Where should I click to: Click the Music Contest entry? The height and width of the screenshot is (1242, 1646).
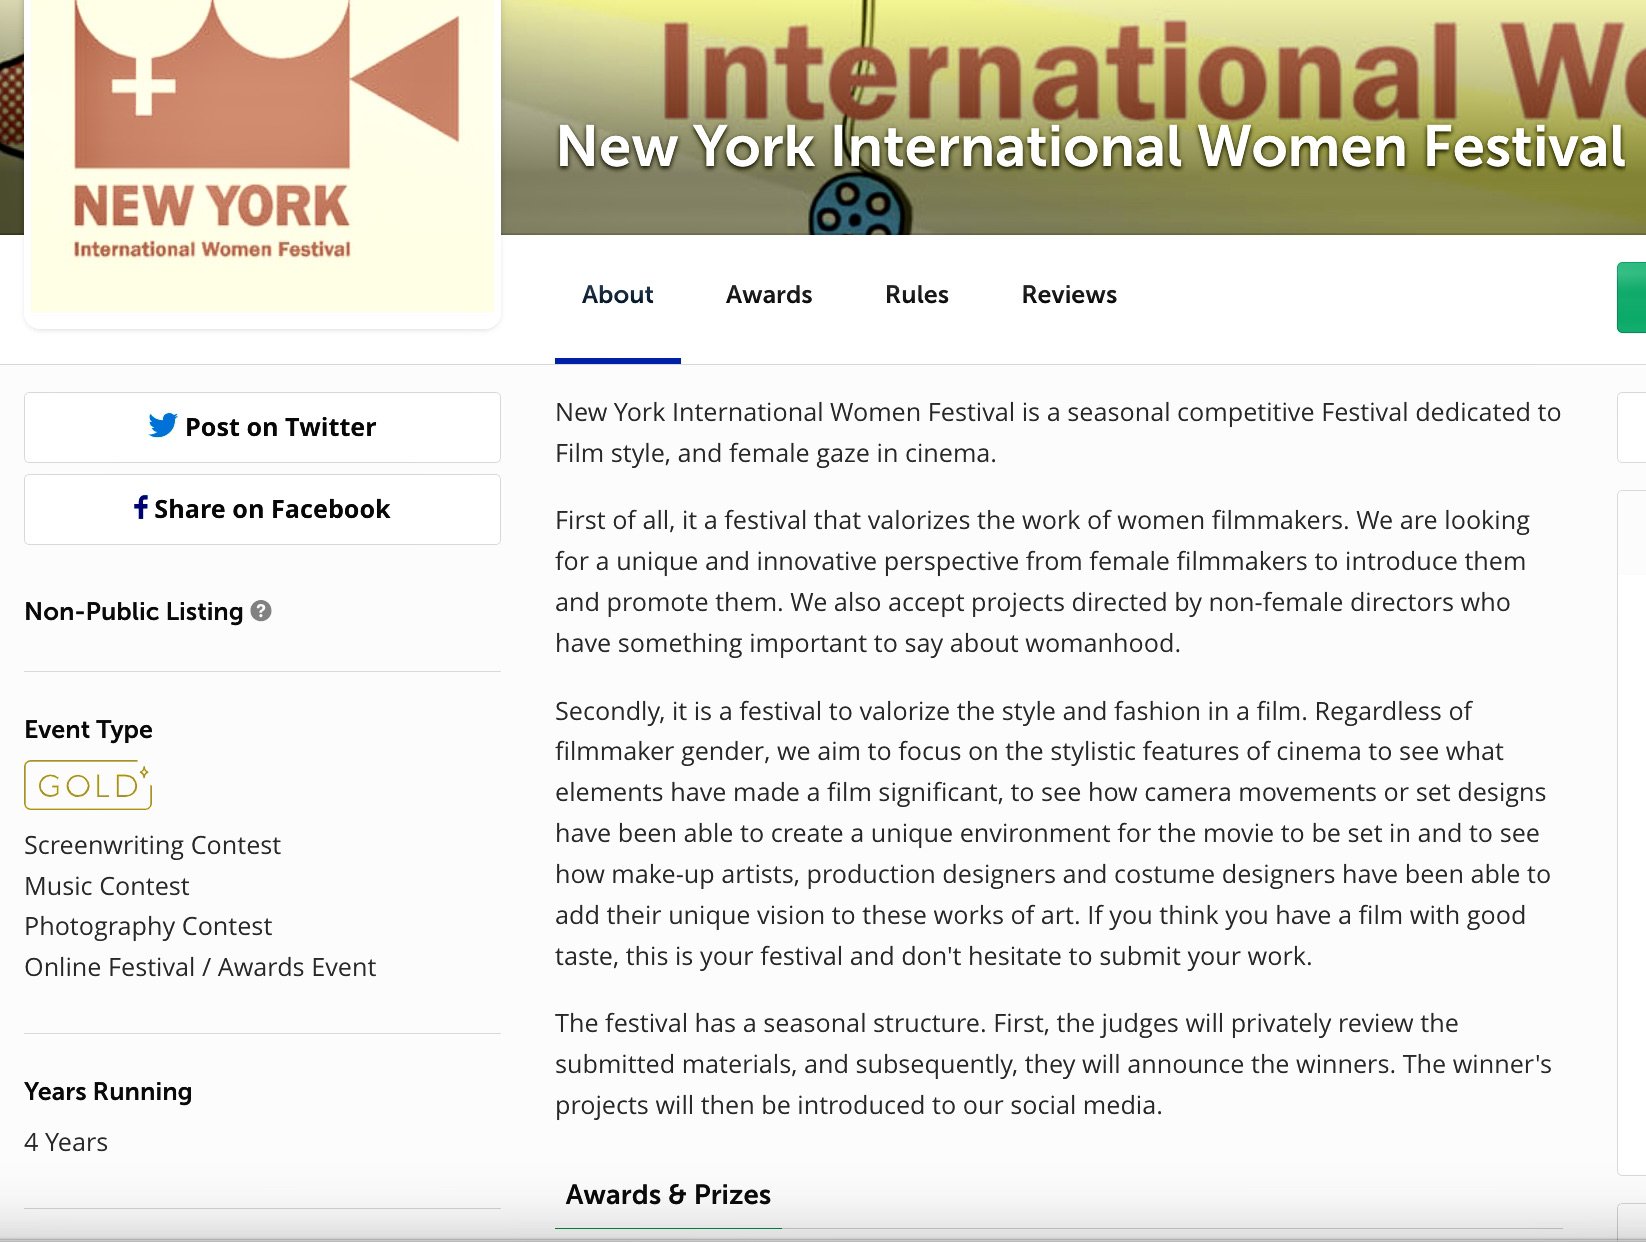[107, 886]
